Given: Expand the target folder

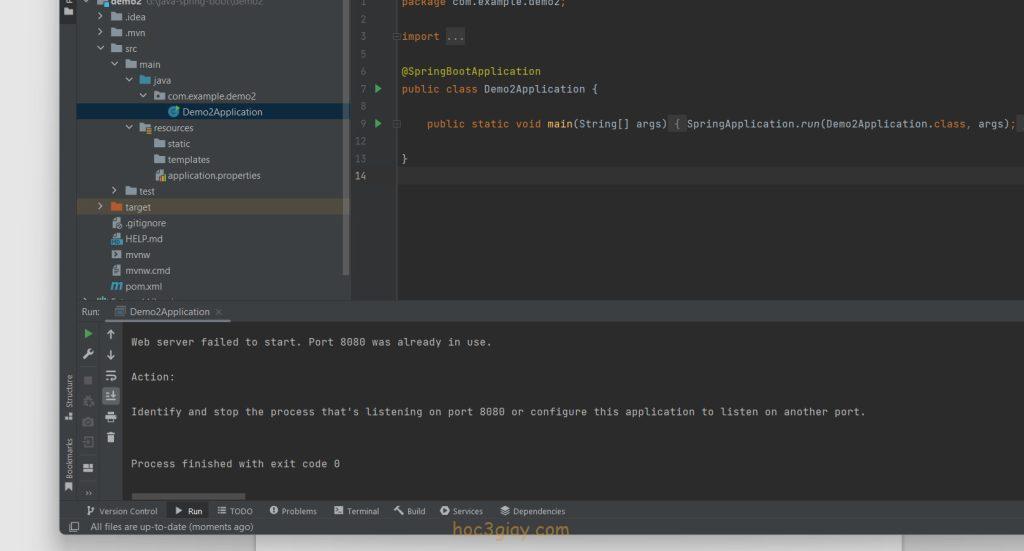Looking at the screenshot, I should point(100,207).
